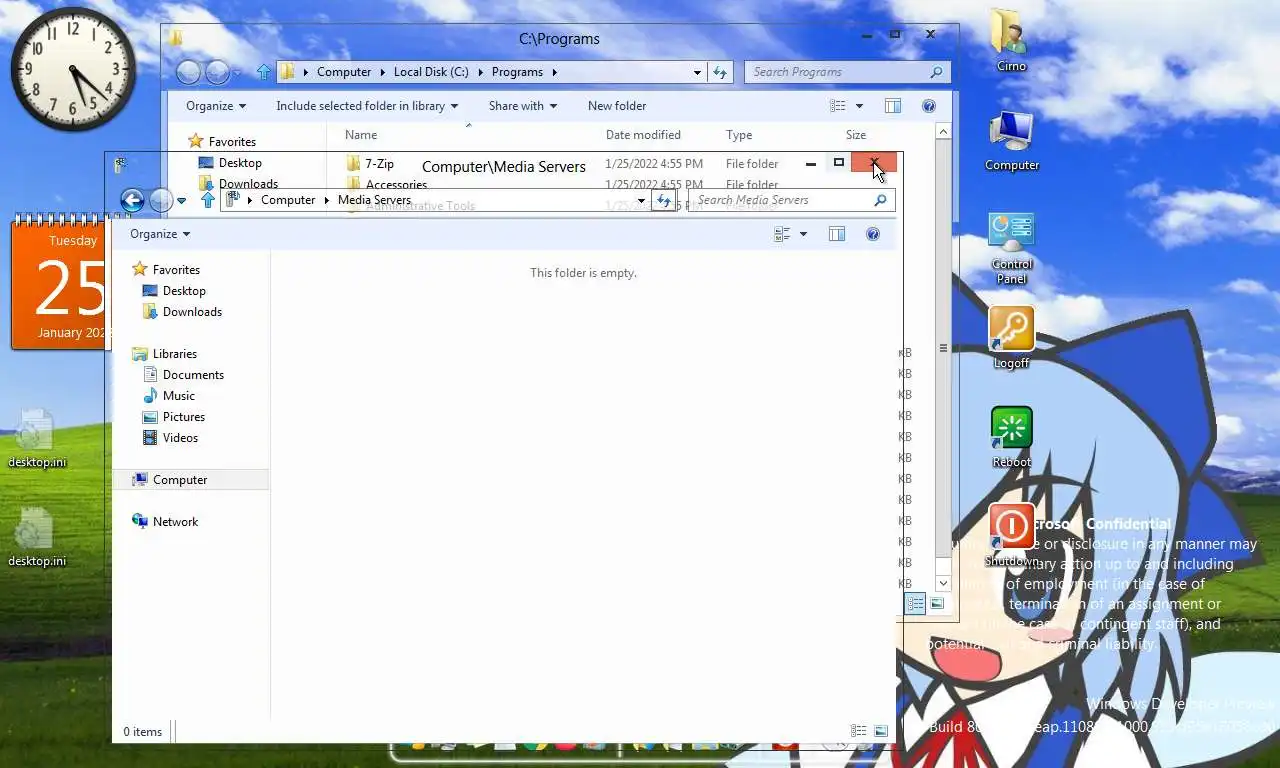1280x768 pixels.
Task: Switch to details view in Programs status bar
Action: tap(916, 603)
